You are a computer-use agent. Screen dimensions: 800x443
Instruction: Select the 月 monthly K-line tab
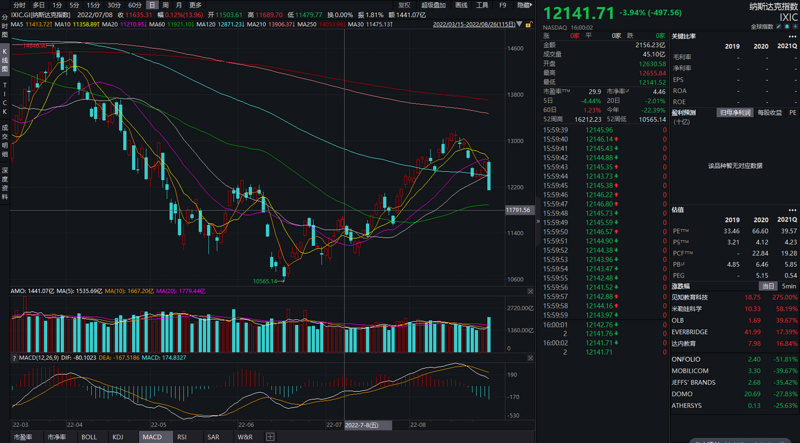click(179, 5)
